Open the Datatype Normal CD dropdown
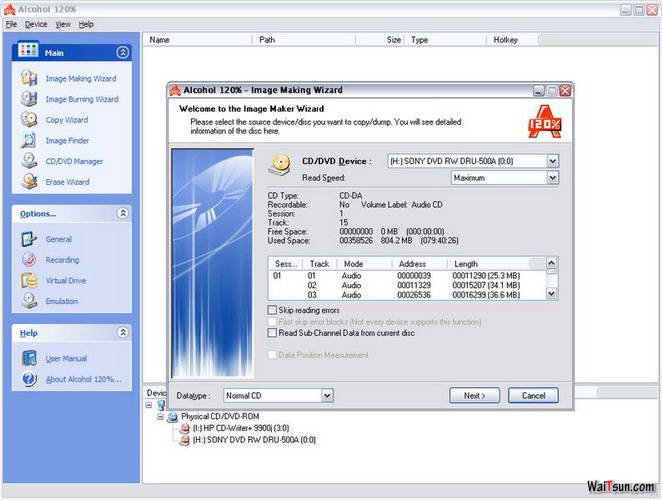Viewport: 662px width, 500px height. (326, 396)
